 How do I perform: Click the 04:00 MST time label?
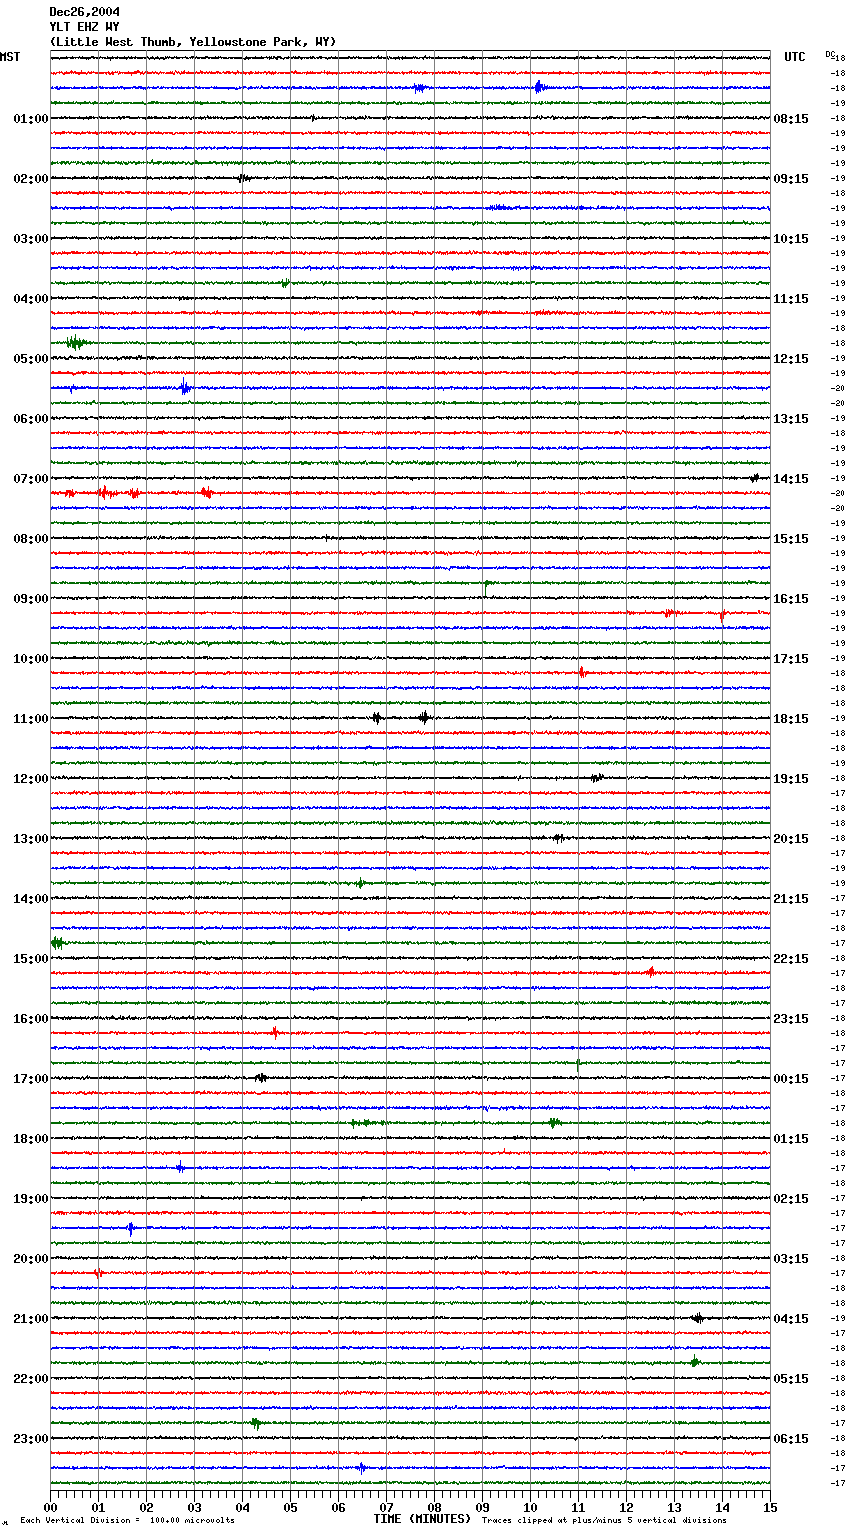[x=31, y=299]
